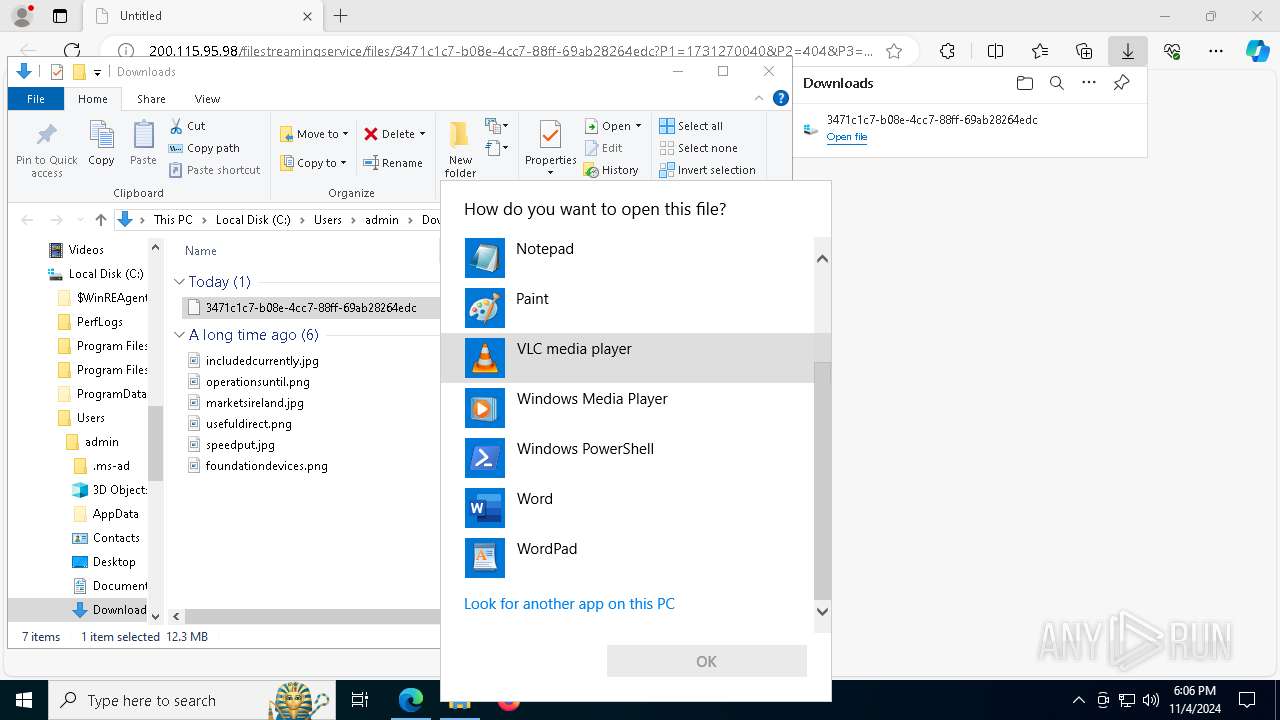This screenshot has height=720, width=1280.
Task: Select WordPad in the app list
Action: 627,558
